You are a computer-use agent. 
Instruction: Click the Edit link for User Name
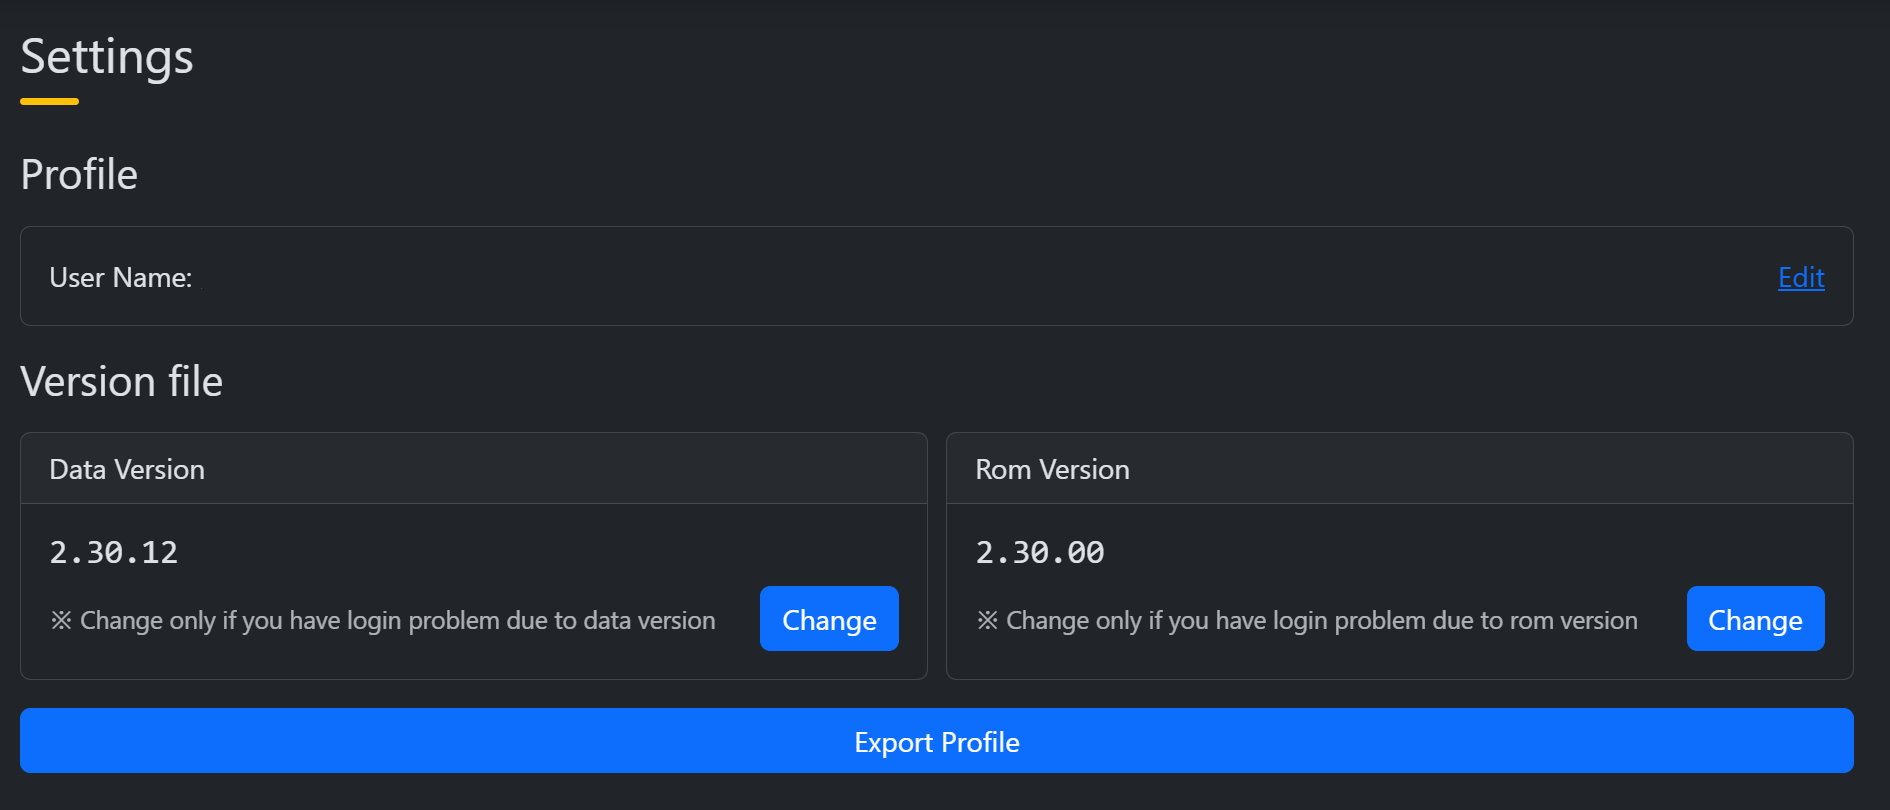pos(1800,277)
